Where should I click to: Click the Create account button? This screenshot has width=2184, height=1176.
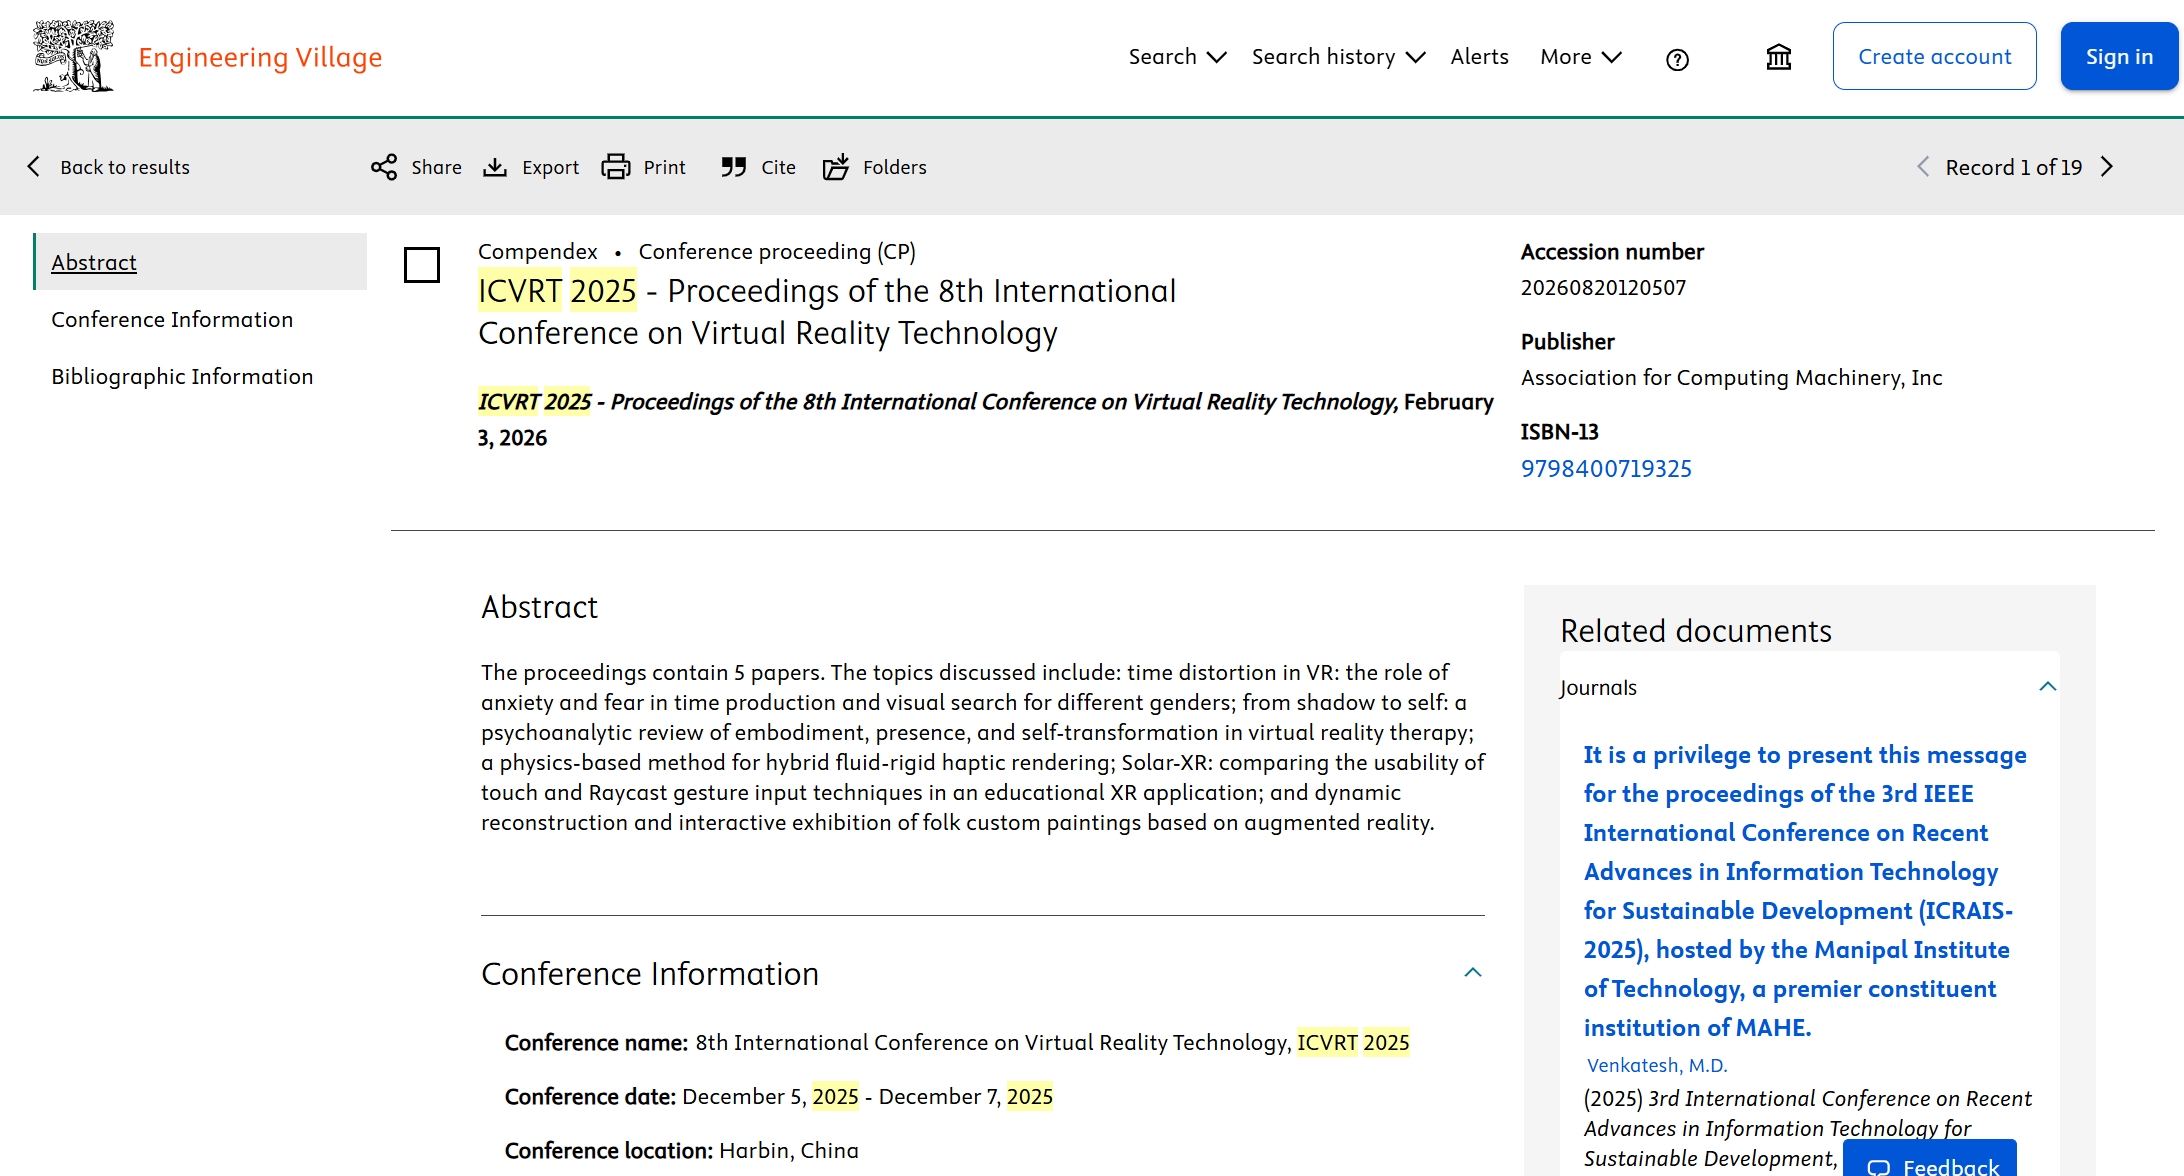point(1934,57)
